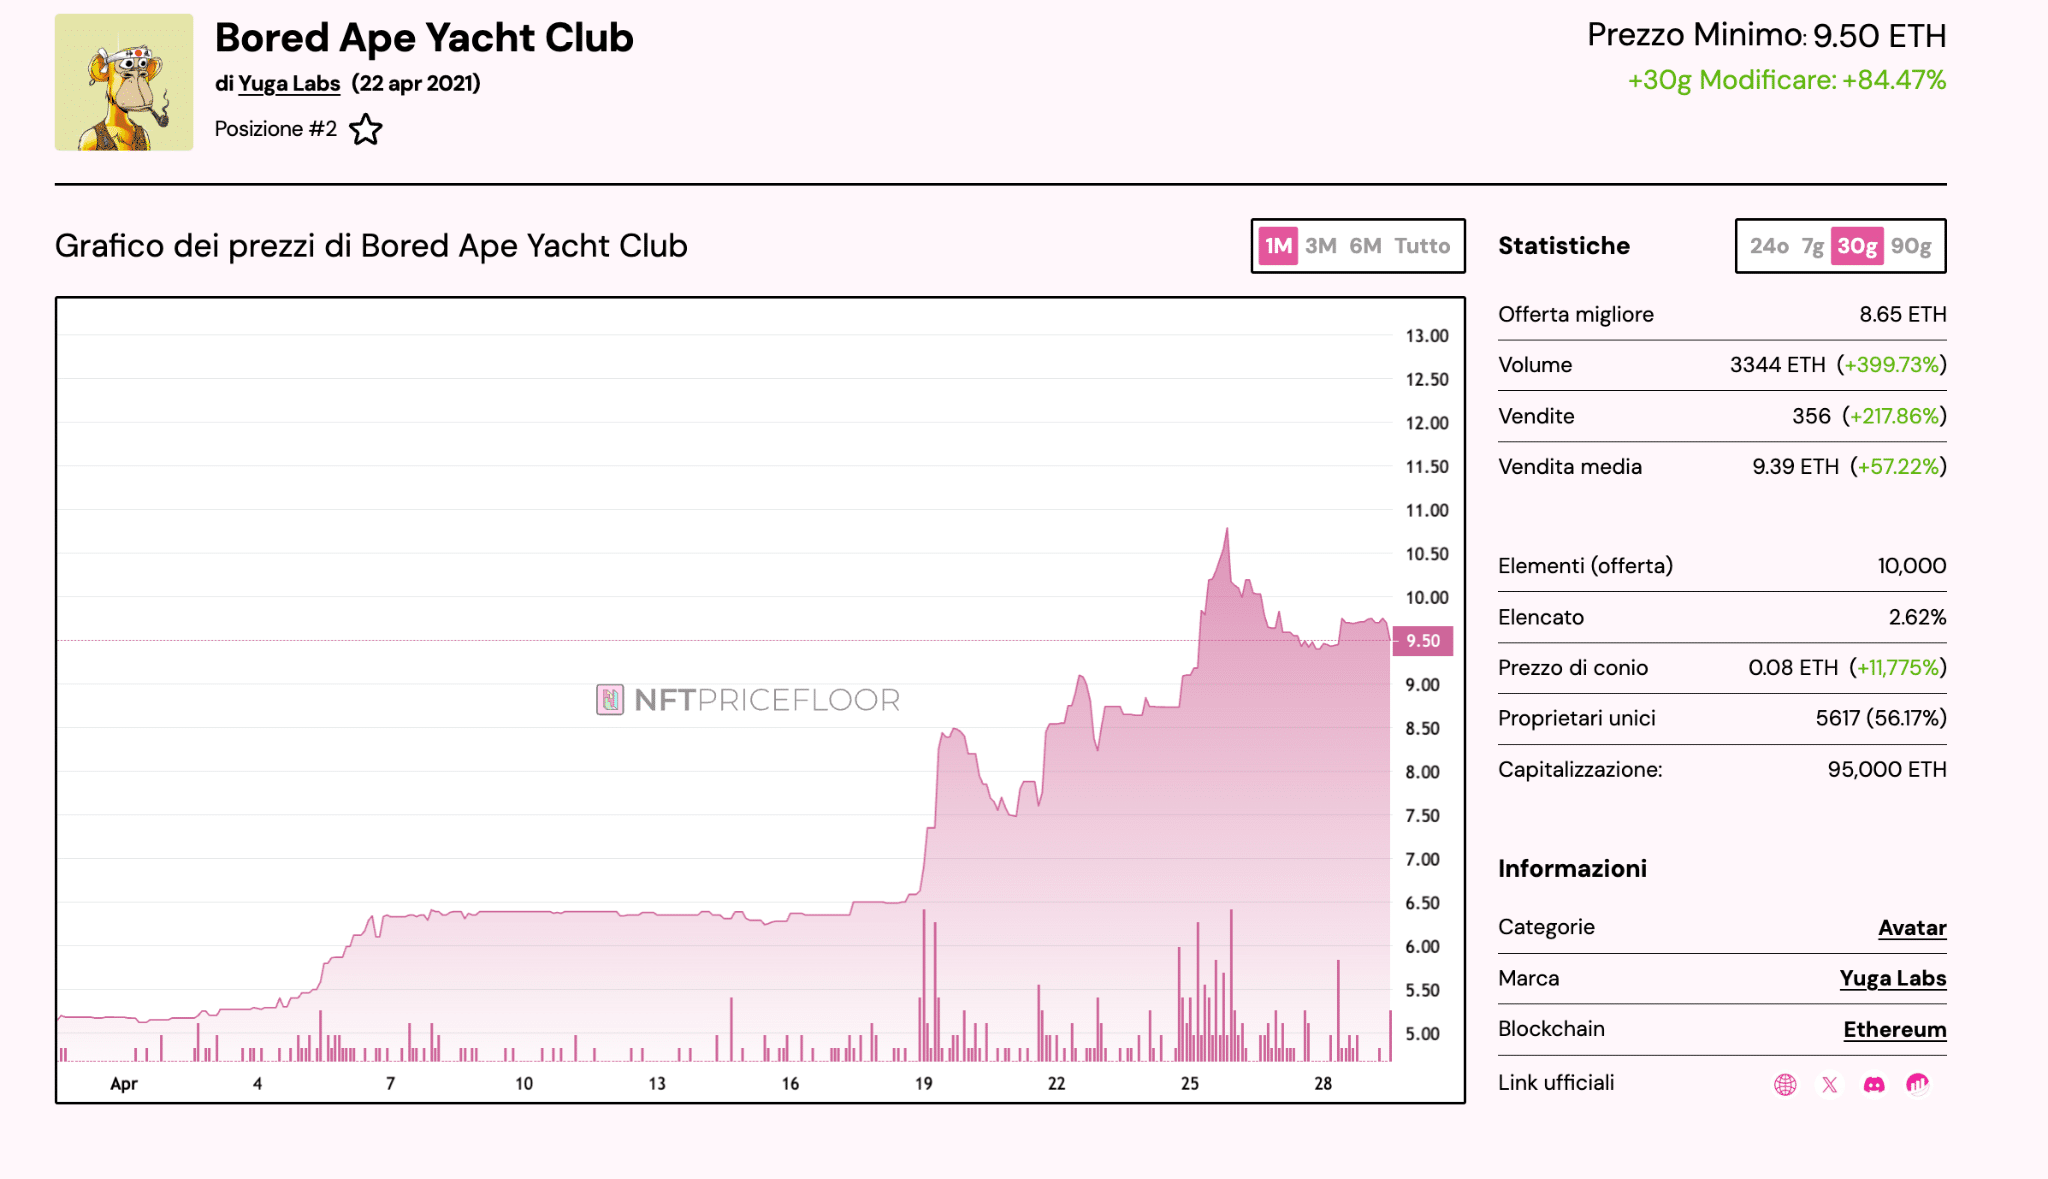The image size is (2048, 1179).
Task: Click the Elementi (offerta) 10,000 value
Action: pyautogui.click(x=1912, y=566)
